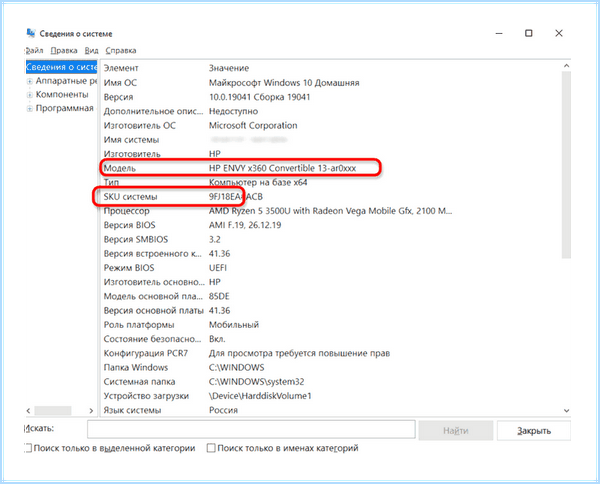Open the Файл menu

coord(34,51)
